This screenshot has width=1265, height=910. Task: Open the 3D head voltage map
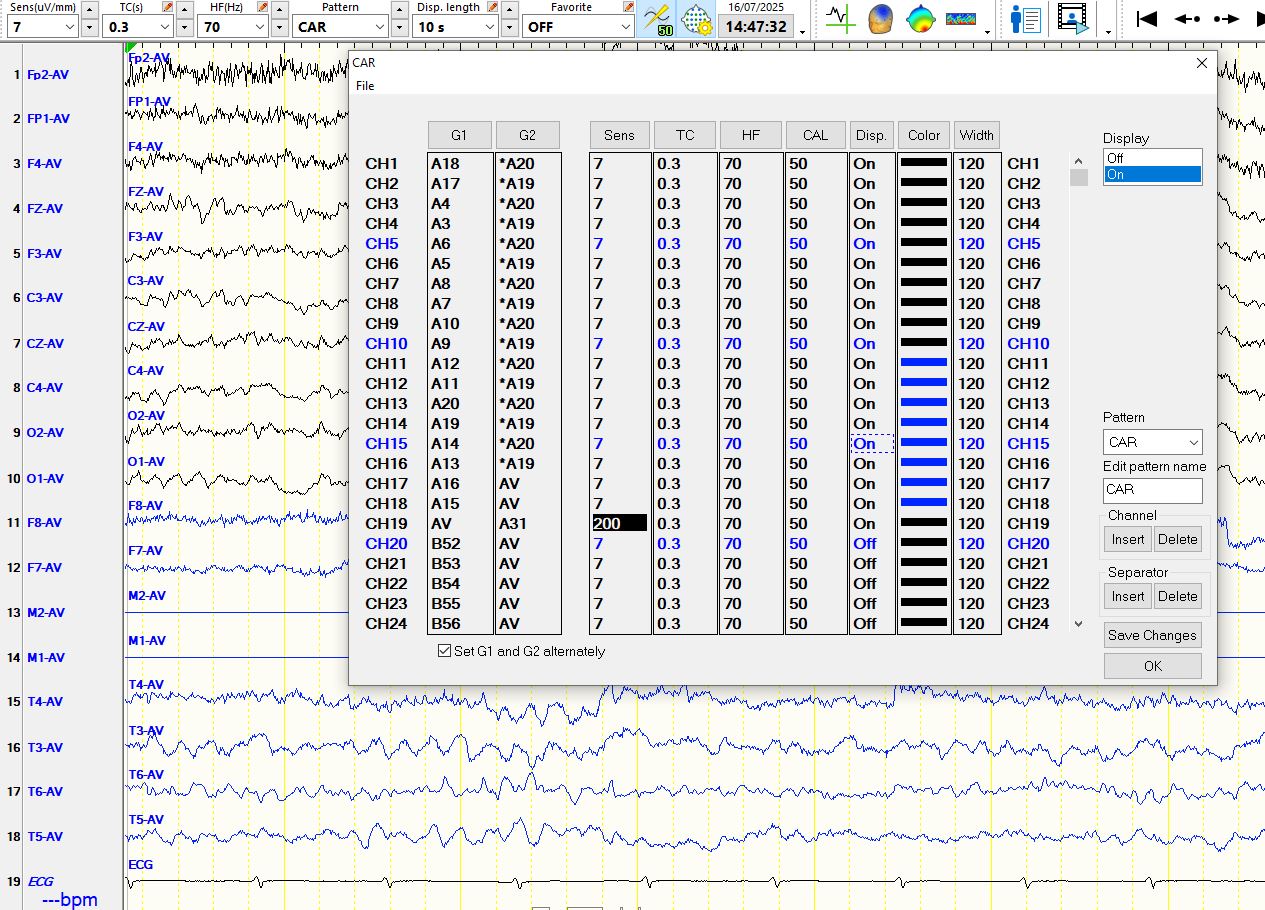coord(880,19)
